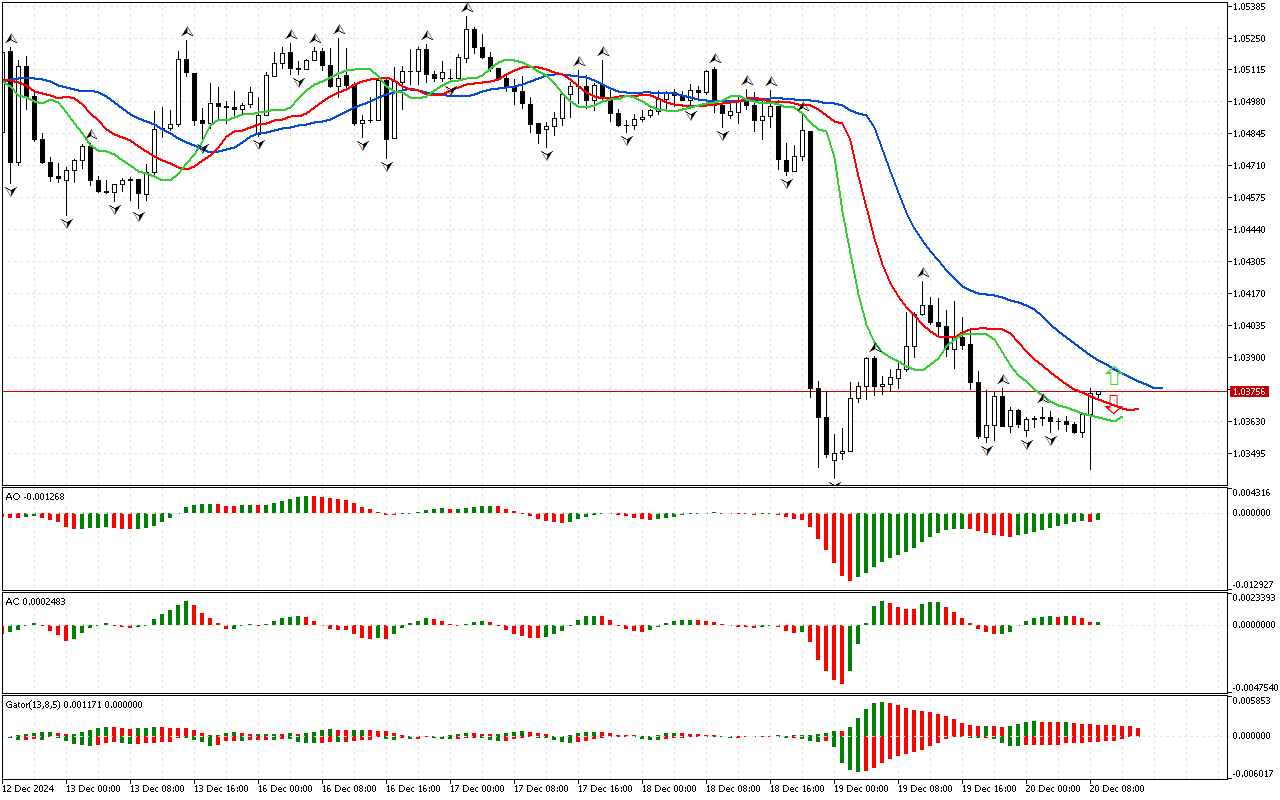Click price level 1.04845 on the axis
The width and height of the screenshot is (1280, 800).
click(1250, 134)
